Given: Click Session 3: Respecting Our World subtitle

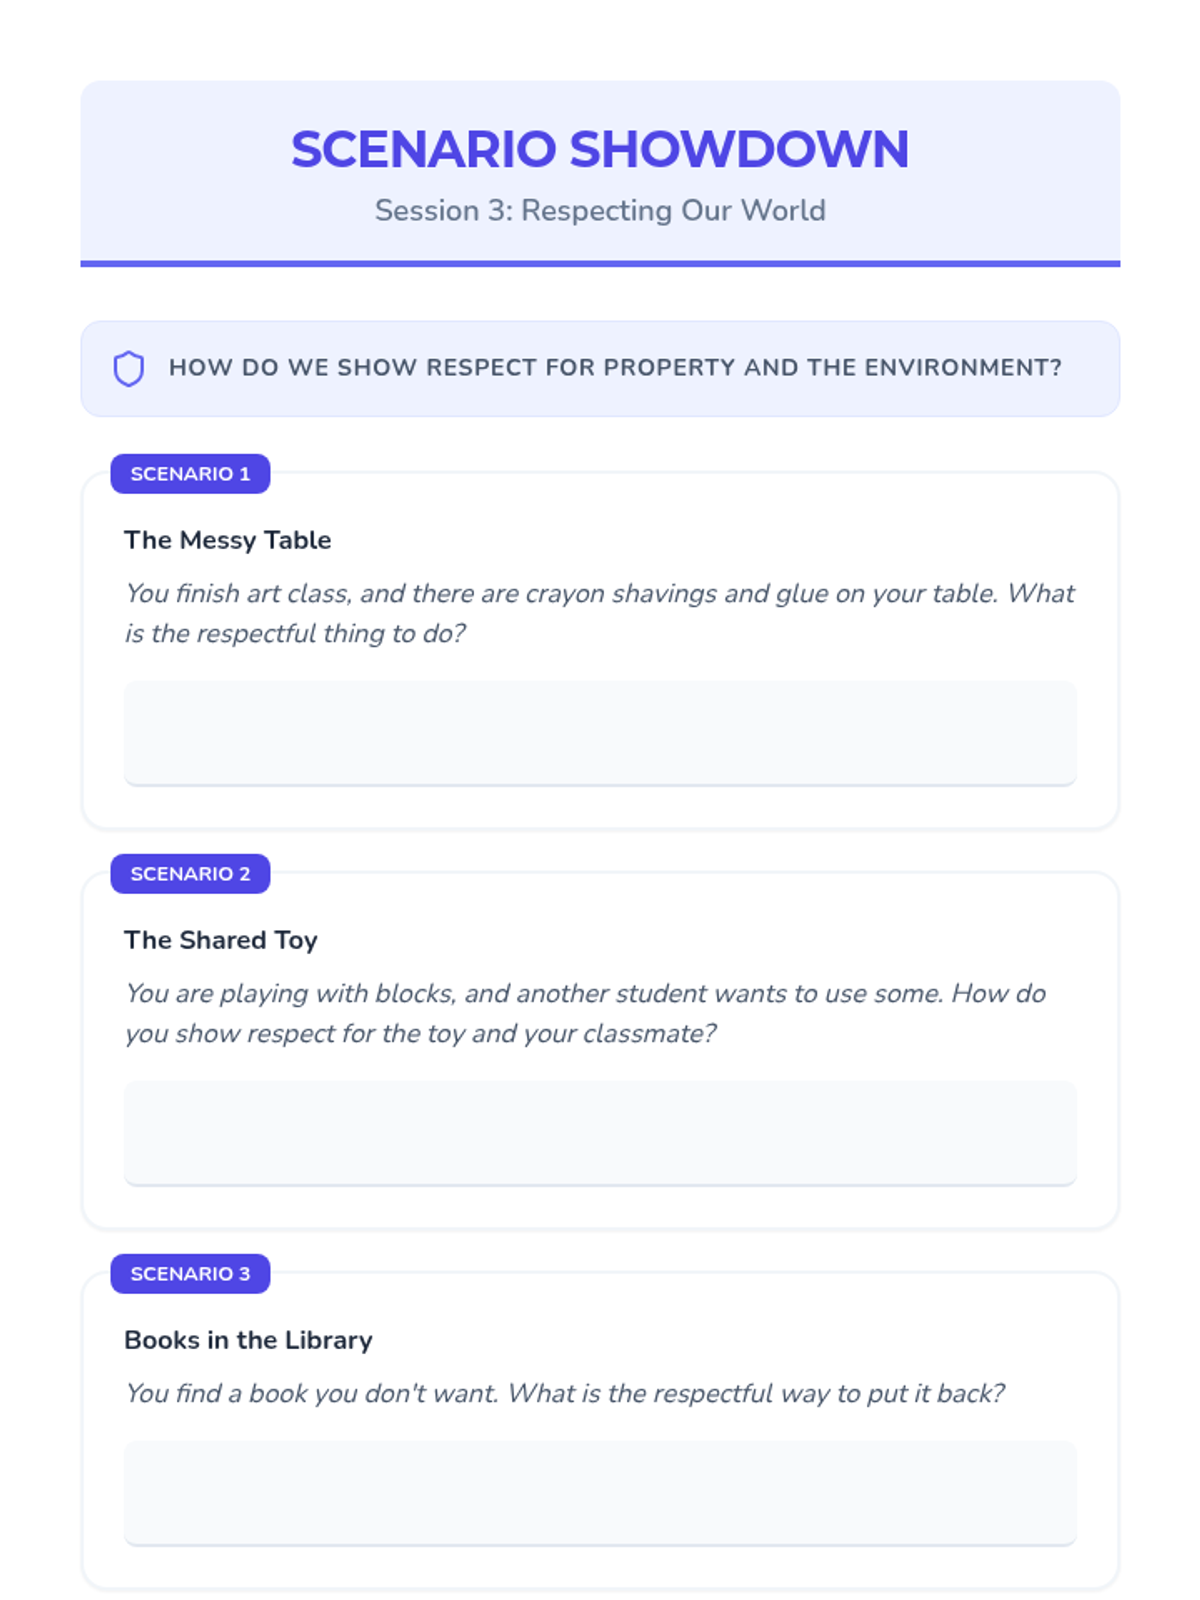Looking at the screenshot, I should tap(600, 211).
